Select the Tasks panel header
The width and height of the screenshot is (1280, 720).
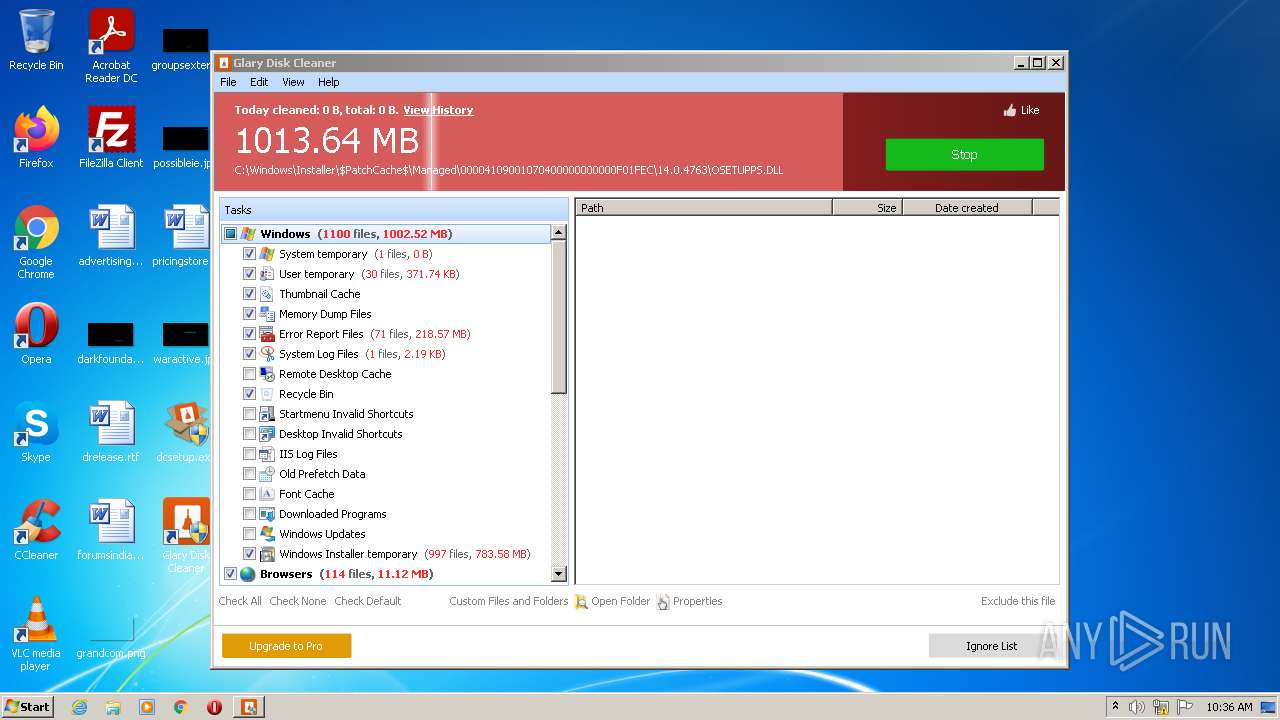coord(394,209)
